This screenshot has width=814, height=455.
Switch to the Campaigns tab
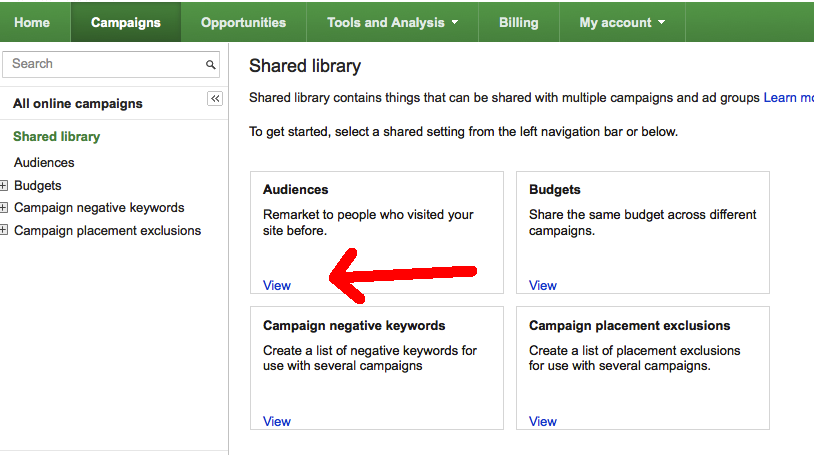[125, 22]
